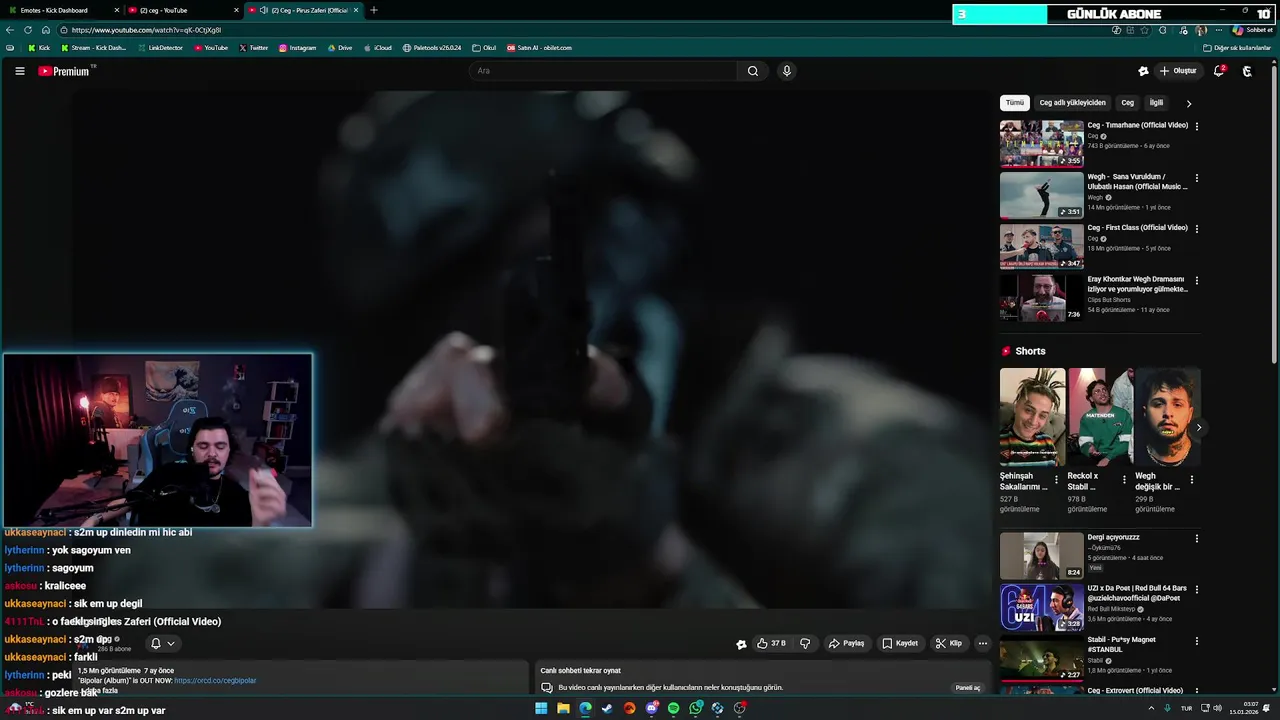Click the sparkle Ask icon left of the like button

pyautogui.click(x=741, y=644)
